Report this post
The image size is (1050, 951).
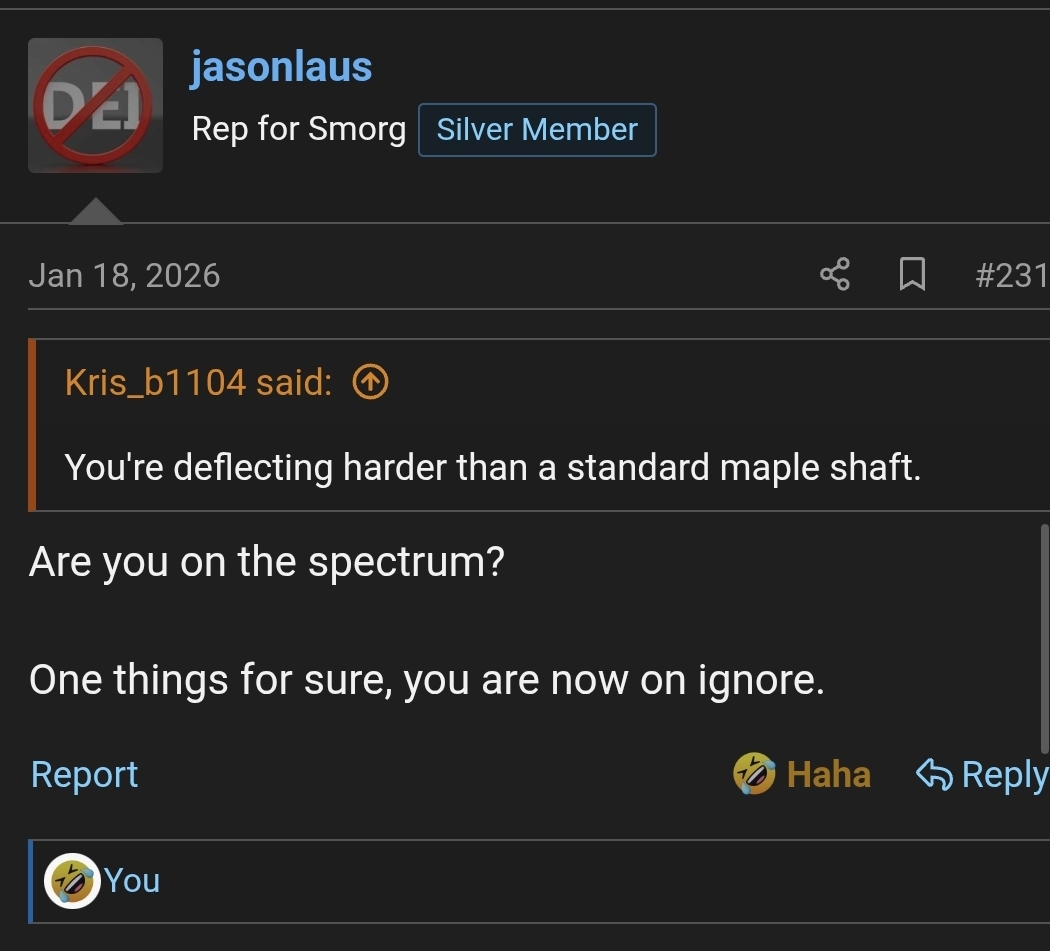coord(84,774)
